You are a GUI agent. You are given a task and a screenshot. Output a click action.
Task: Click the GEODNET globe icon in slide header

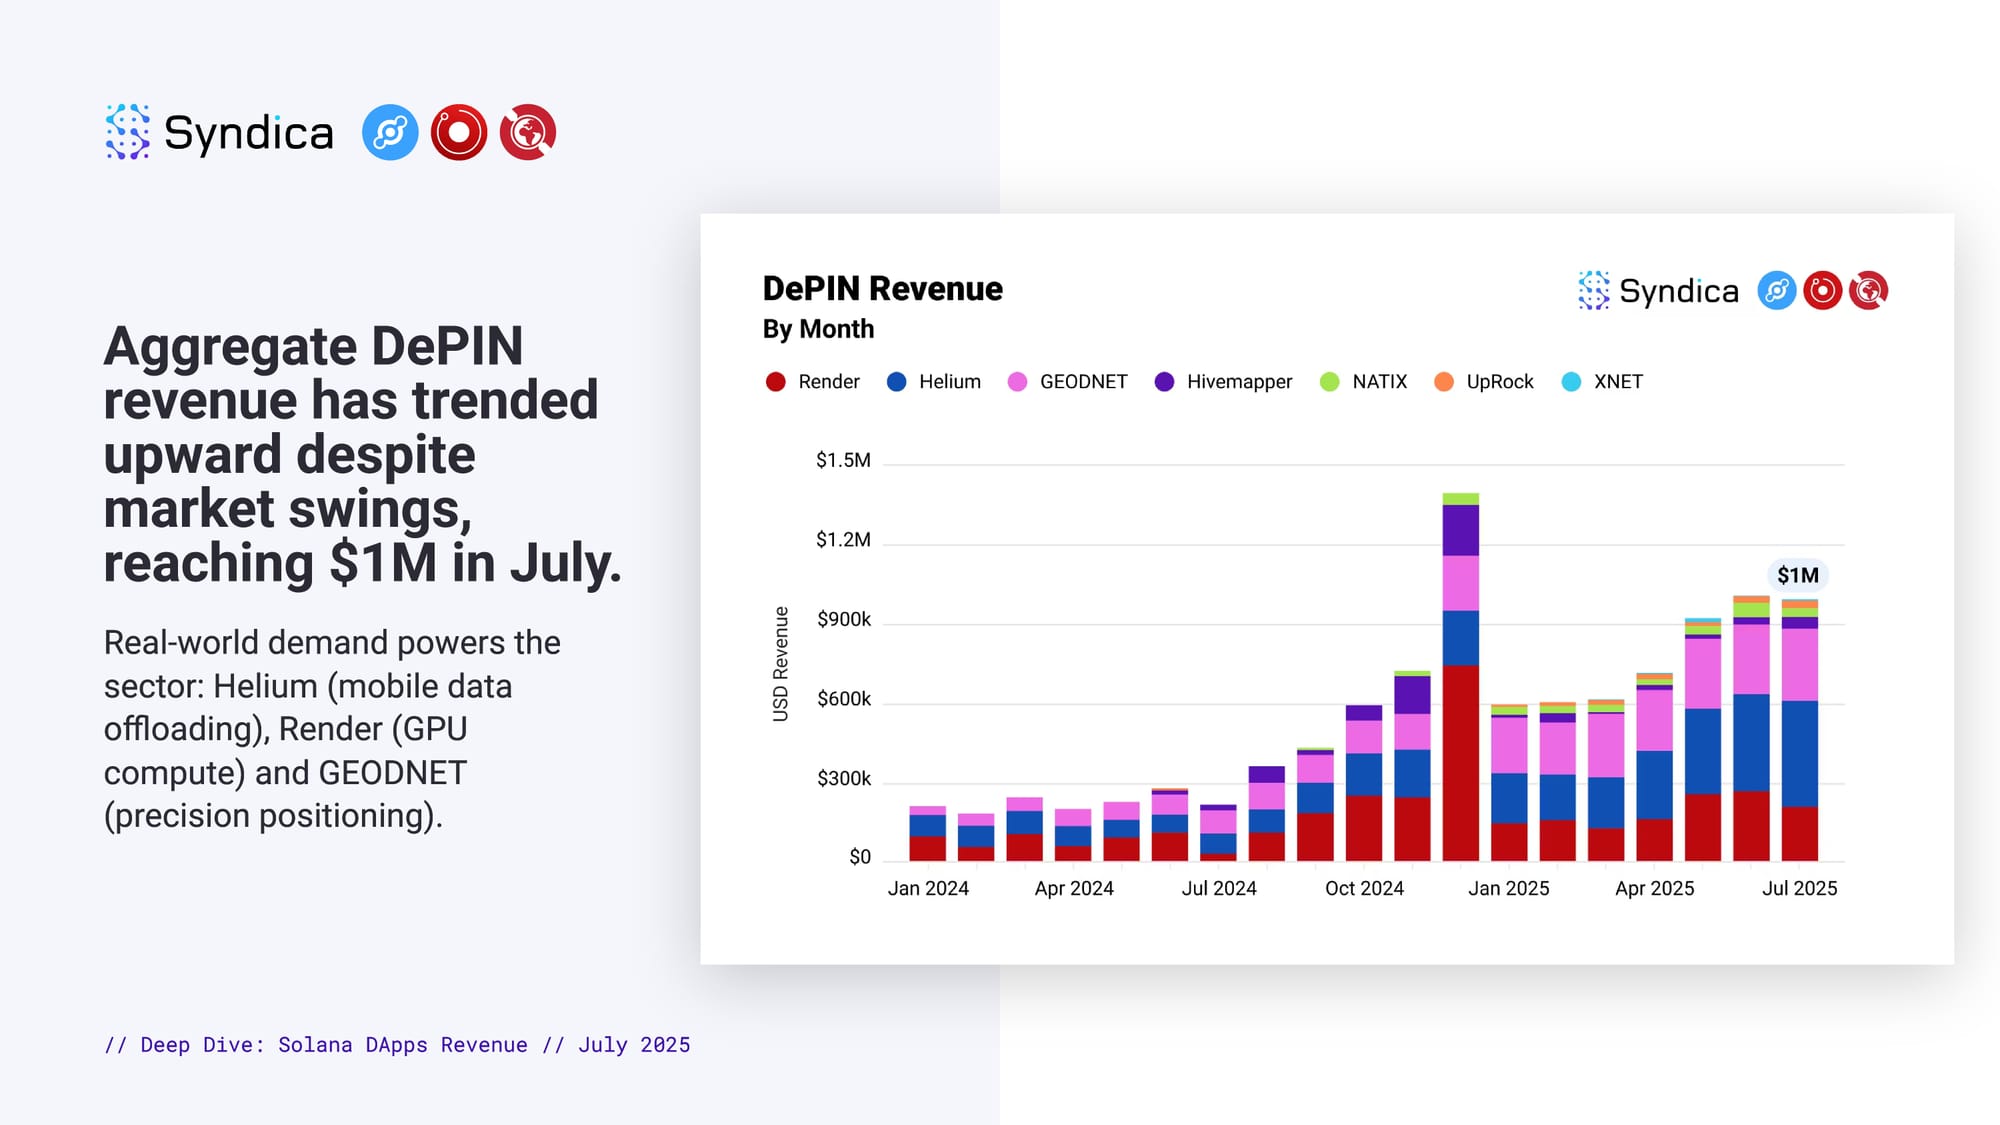tap(528, 132)
